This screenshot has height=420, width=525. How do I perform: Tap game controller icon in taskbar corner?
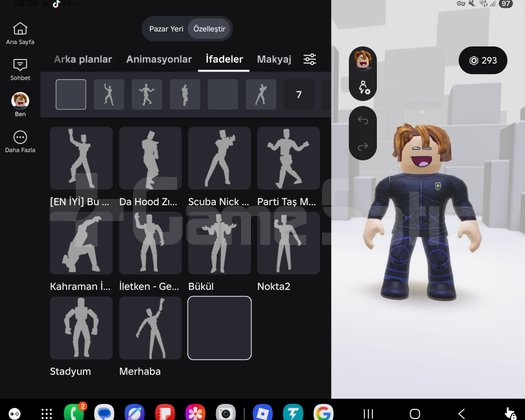(14, 414)
